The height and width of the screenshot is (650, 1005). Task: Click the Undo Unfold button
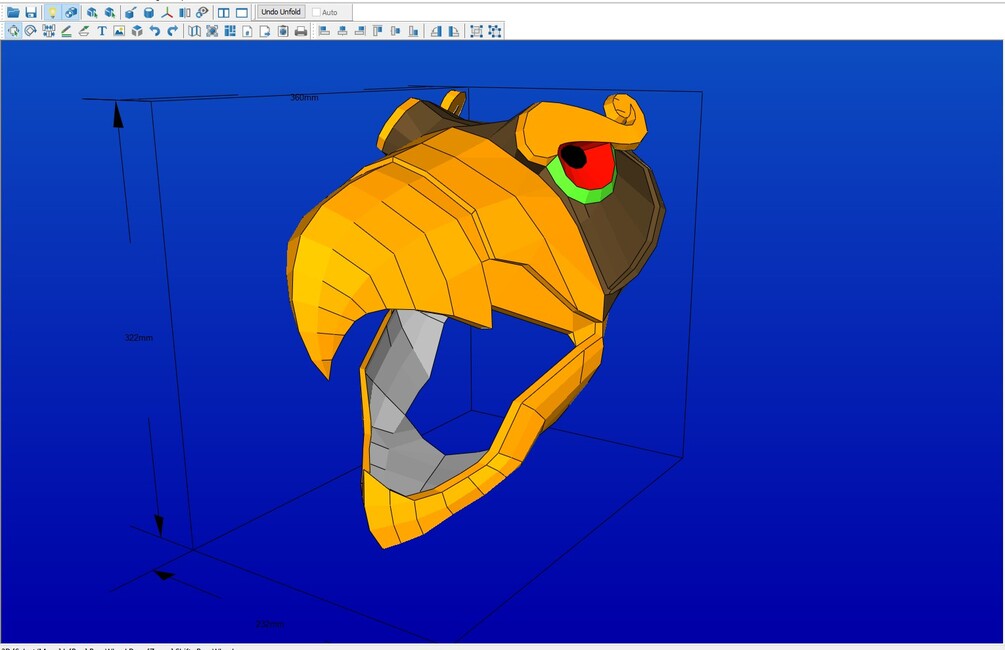281,12
